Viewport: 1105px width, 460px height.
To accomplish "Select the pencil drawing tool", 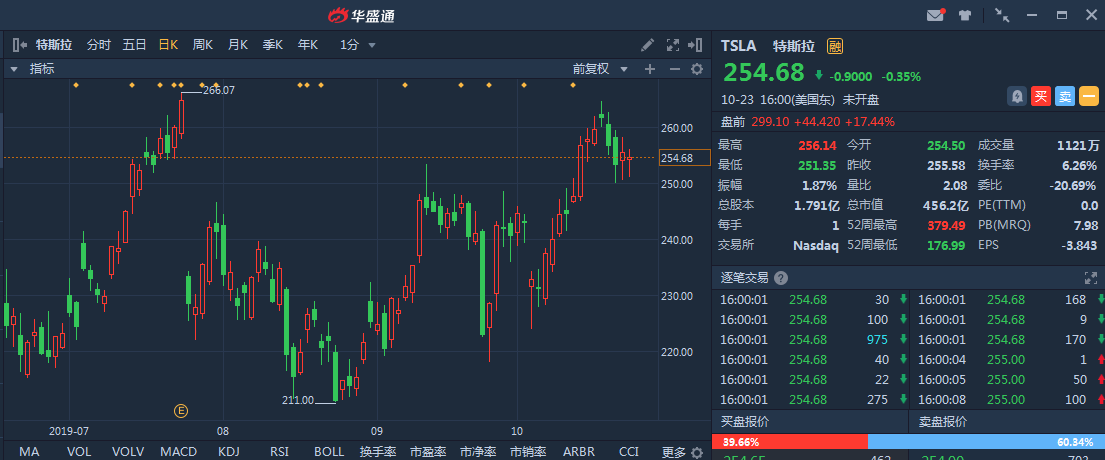I will coord(648,45).
